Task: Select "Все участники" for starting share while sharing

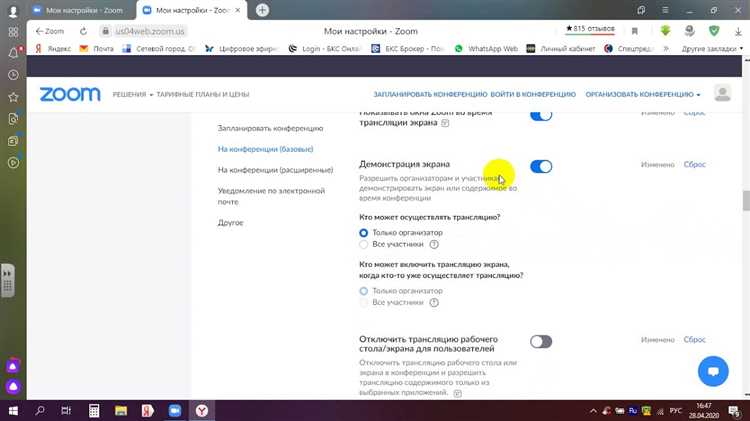Action: click(364, 303)
